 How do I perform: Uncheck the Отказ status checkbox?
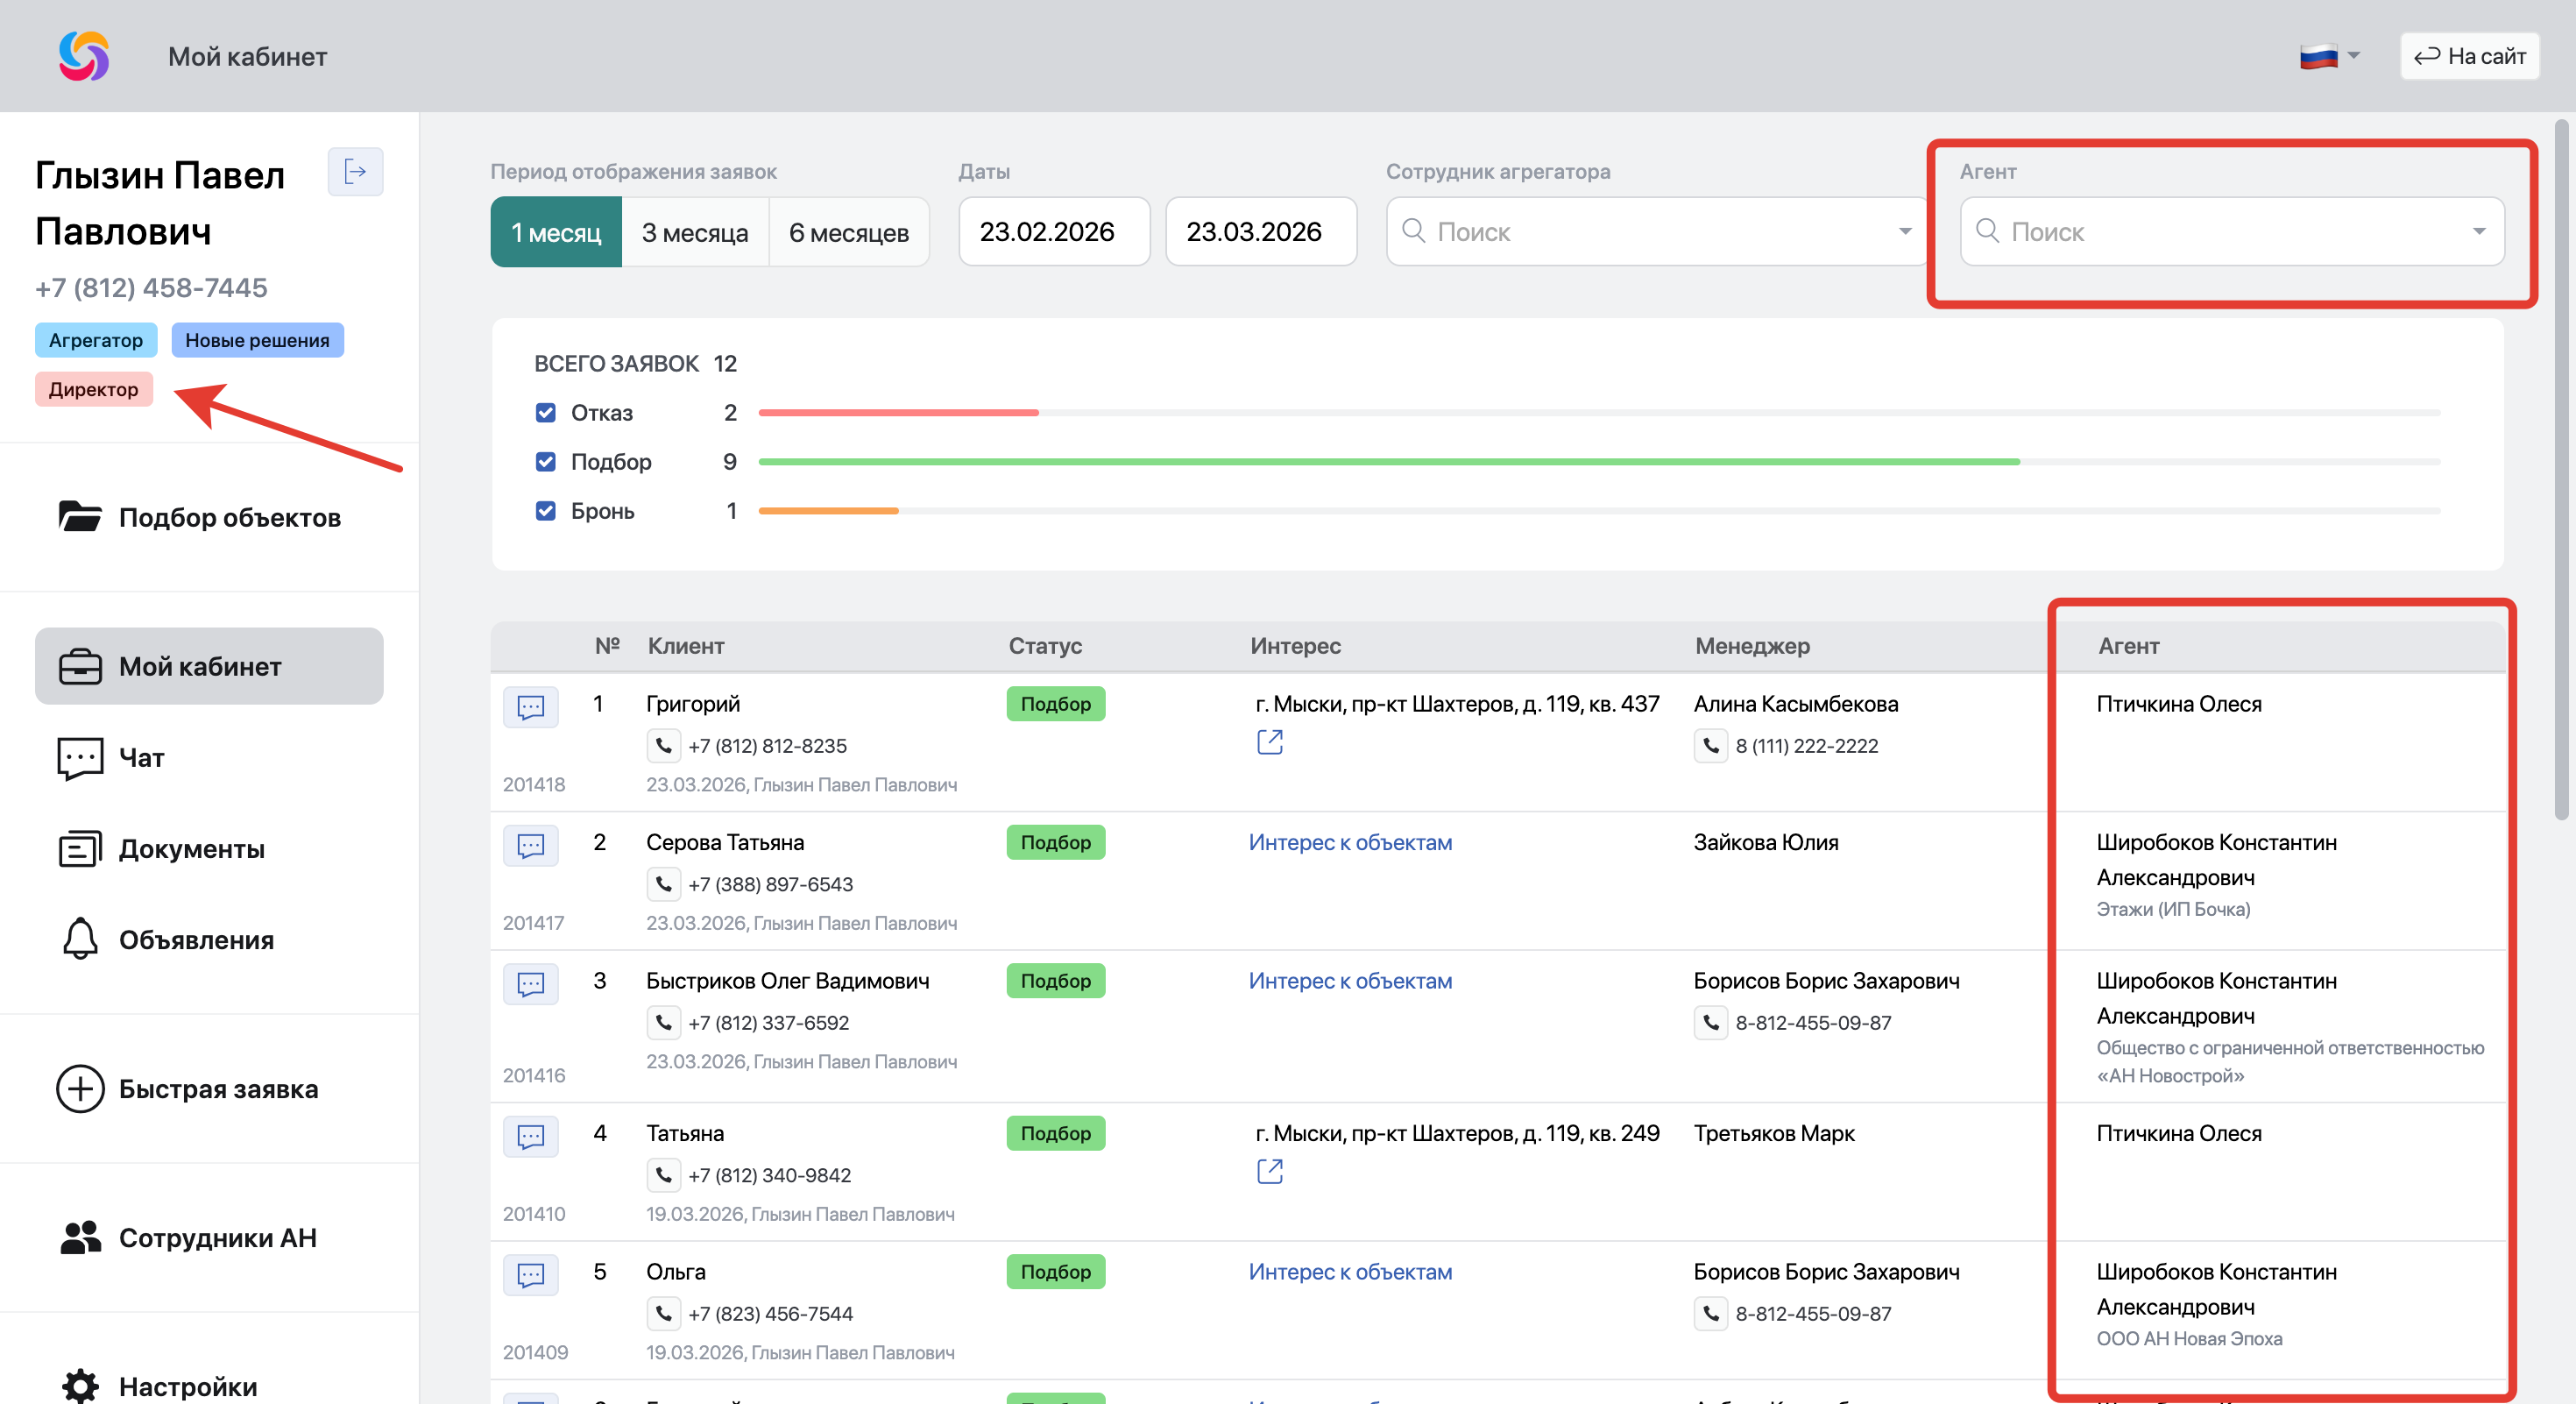[x=545, y=412]
